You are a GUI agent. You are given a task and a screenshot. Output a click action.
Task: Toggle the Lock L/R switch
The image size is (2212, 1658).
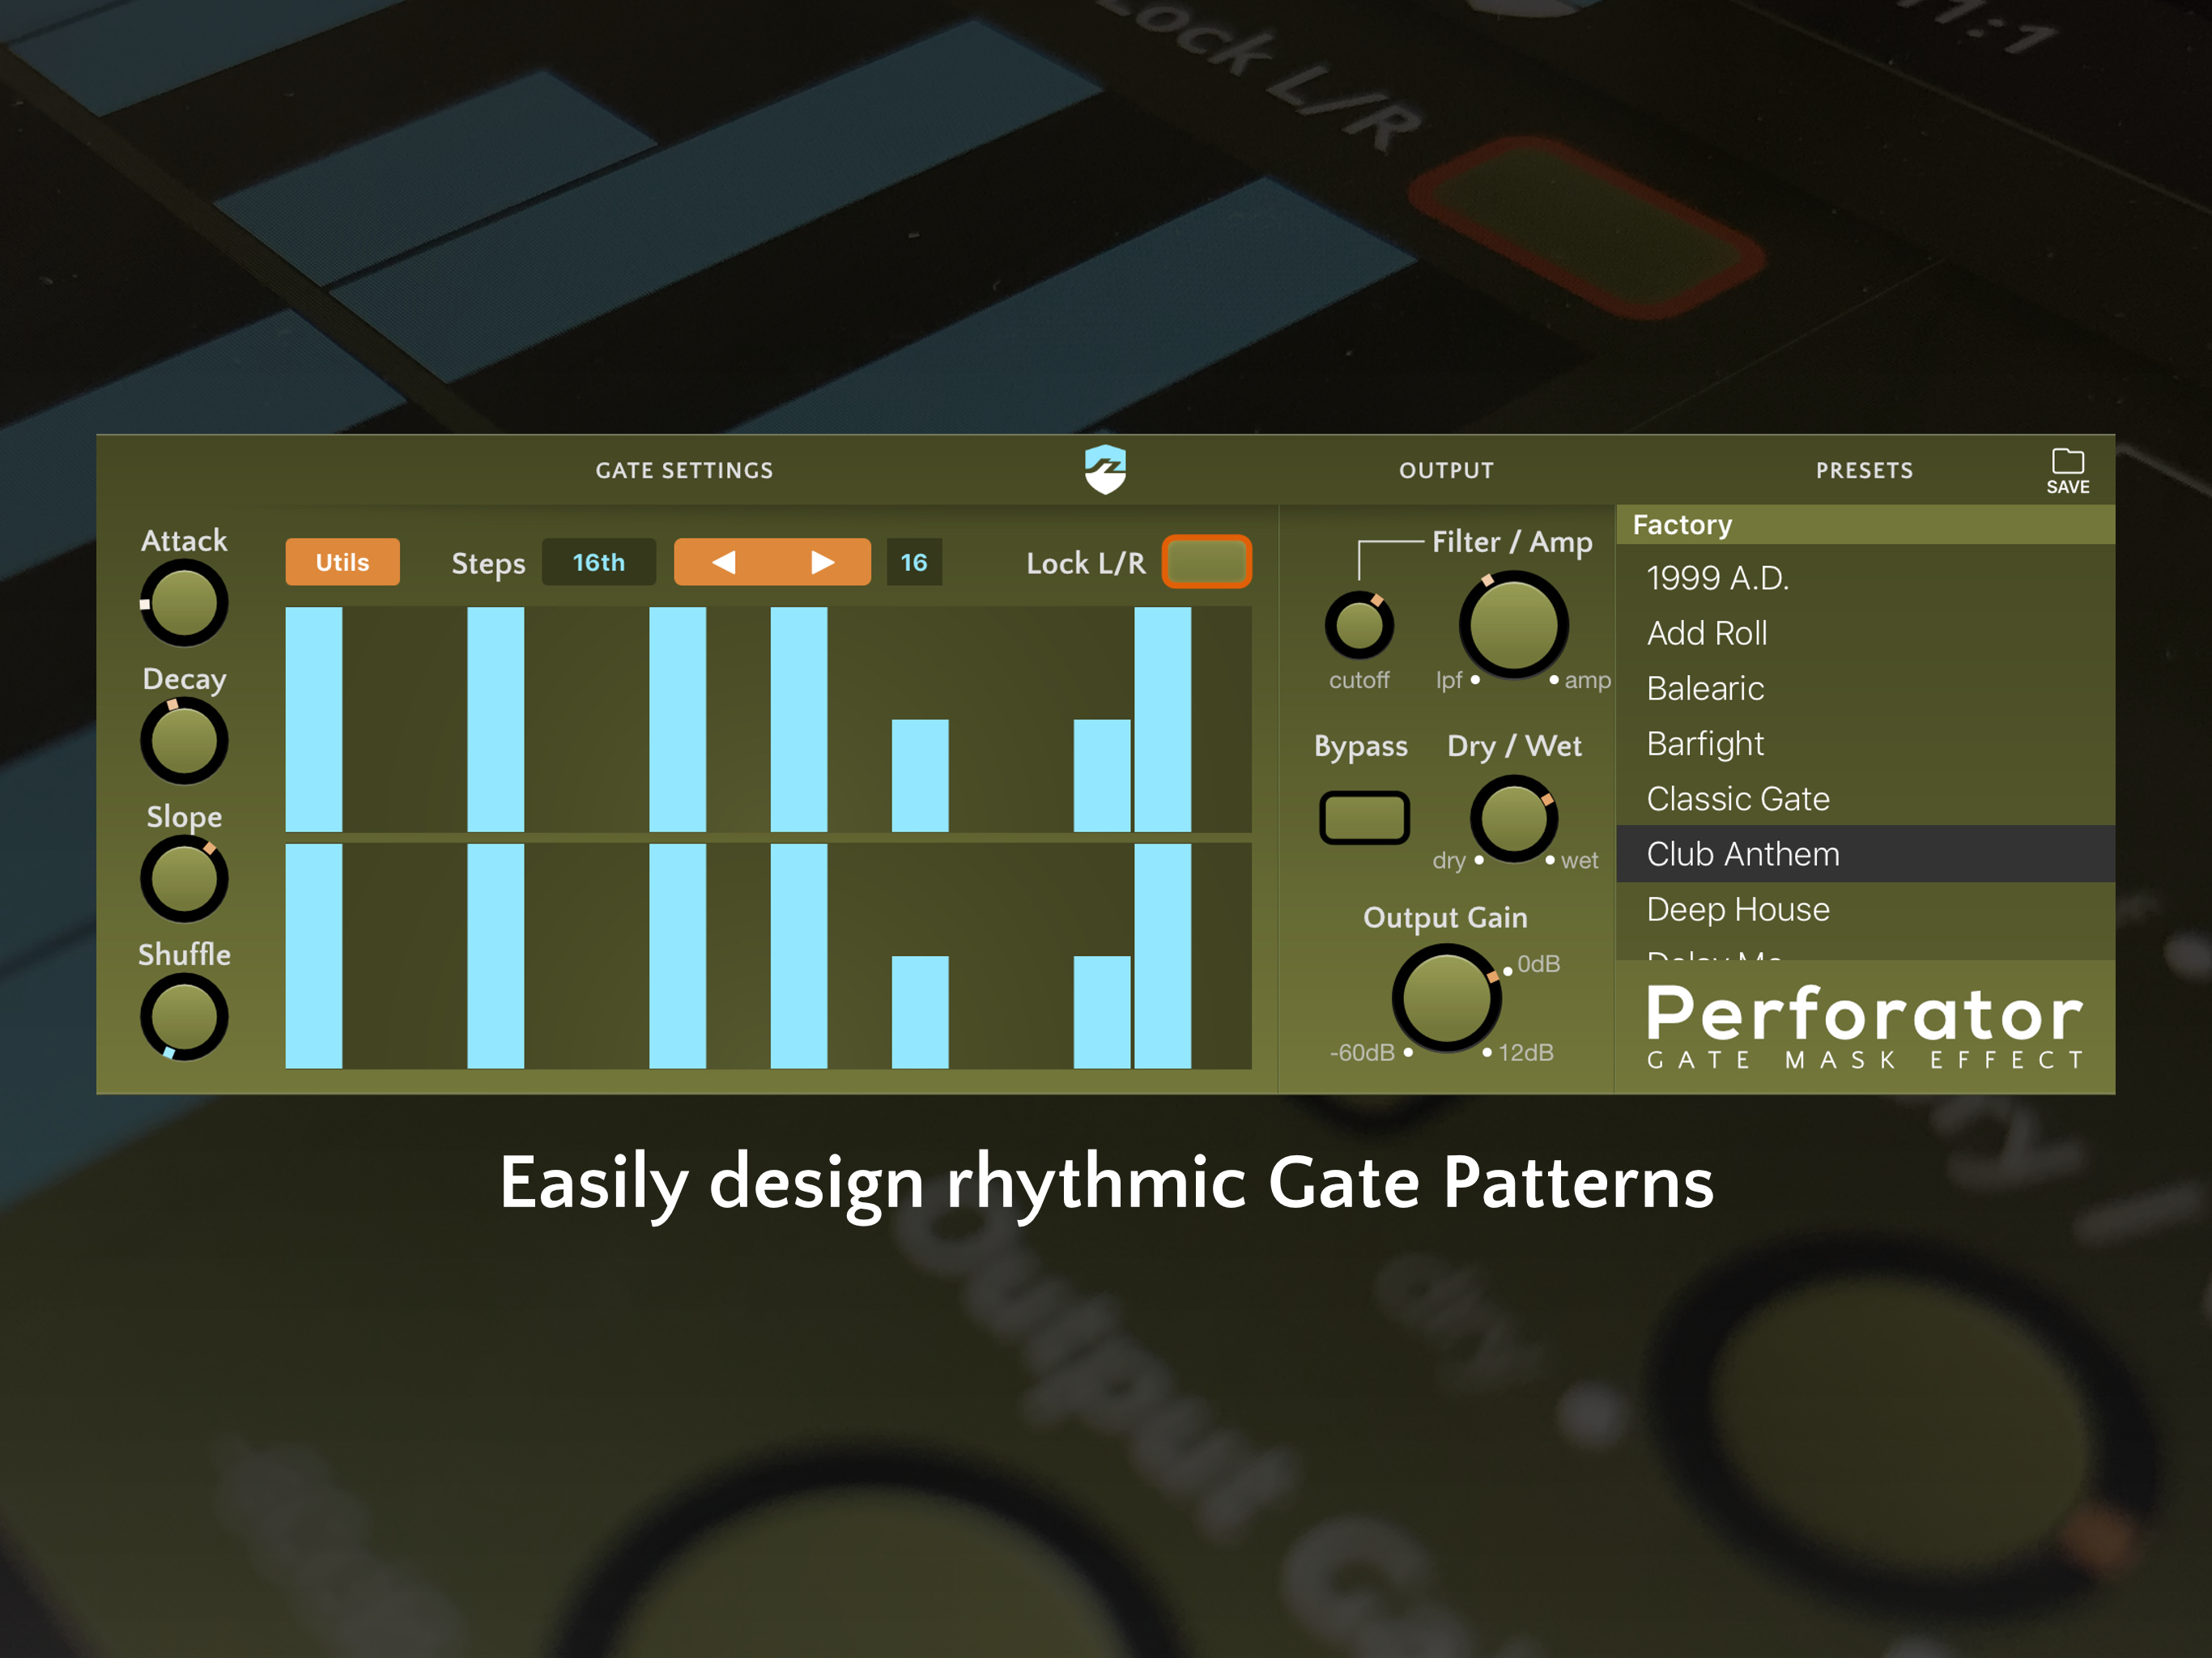pyautogui.click(x=1206, y=562)
